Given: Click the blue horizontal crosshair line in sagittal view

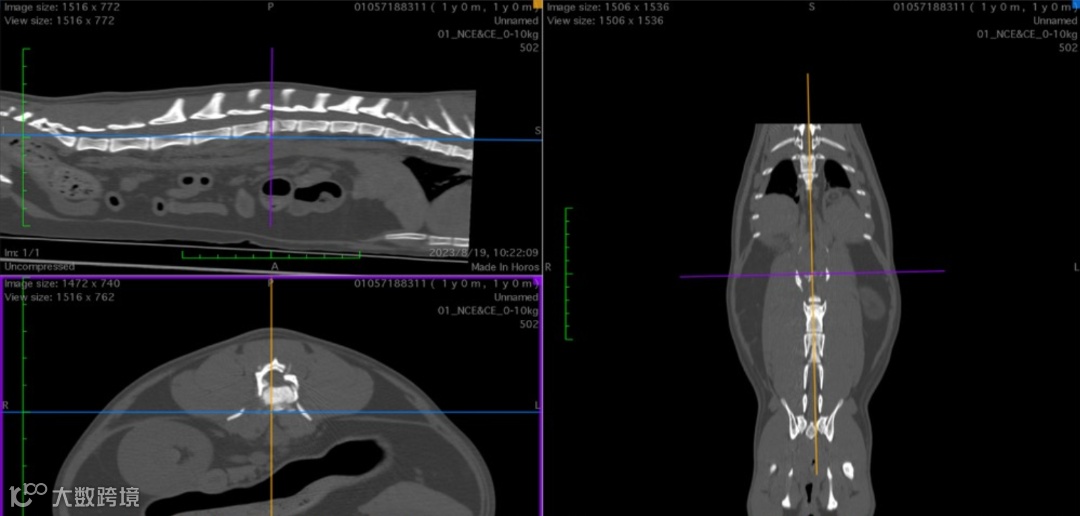Looking at the screenshot, I should [271, 136].
